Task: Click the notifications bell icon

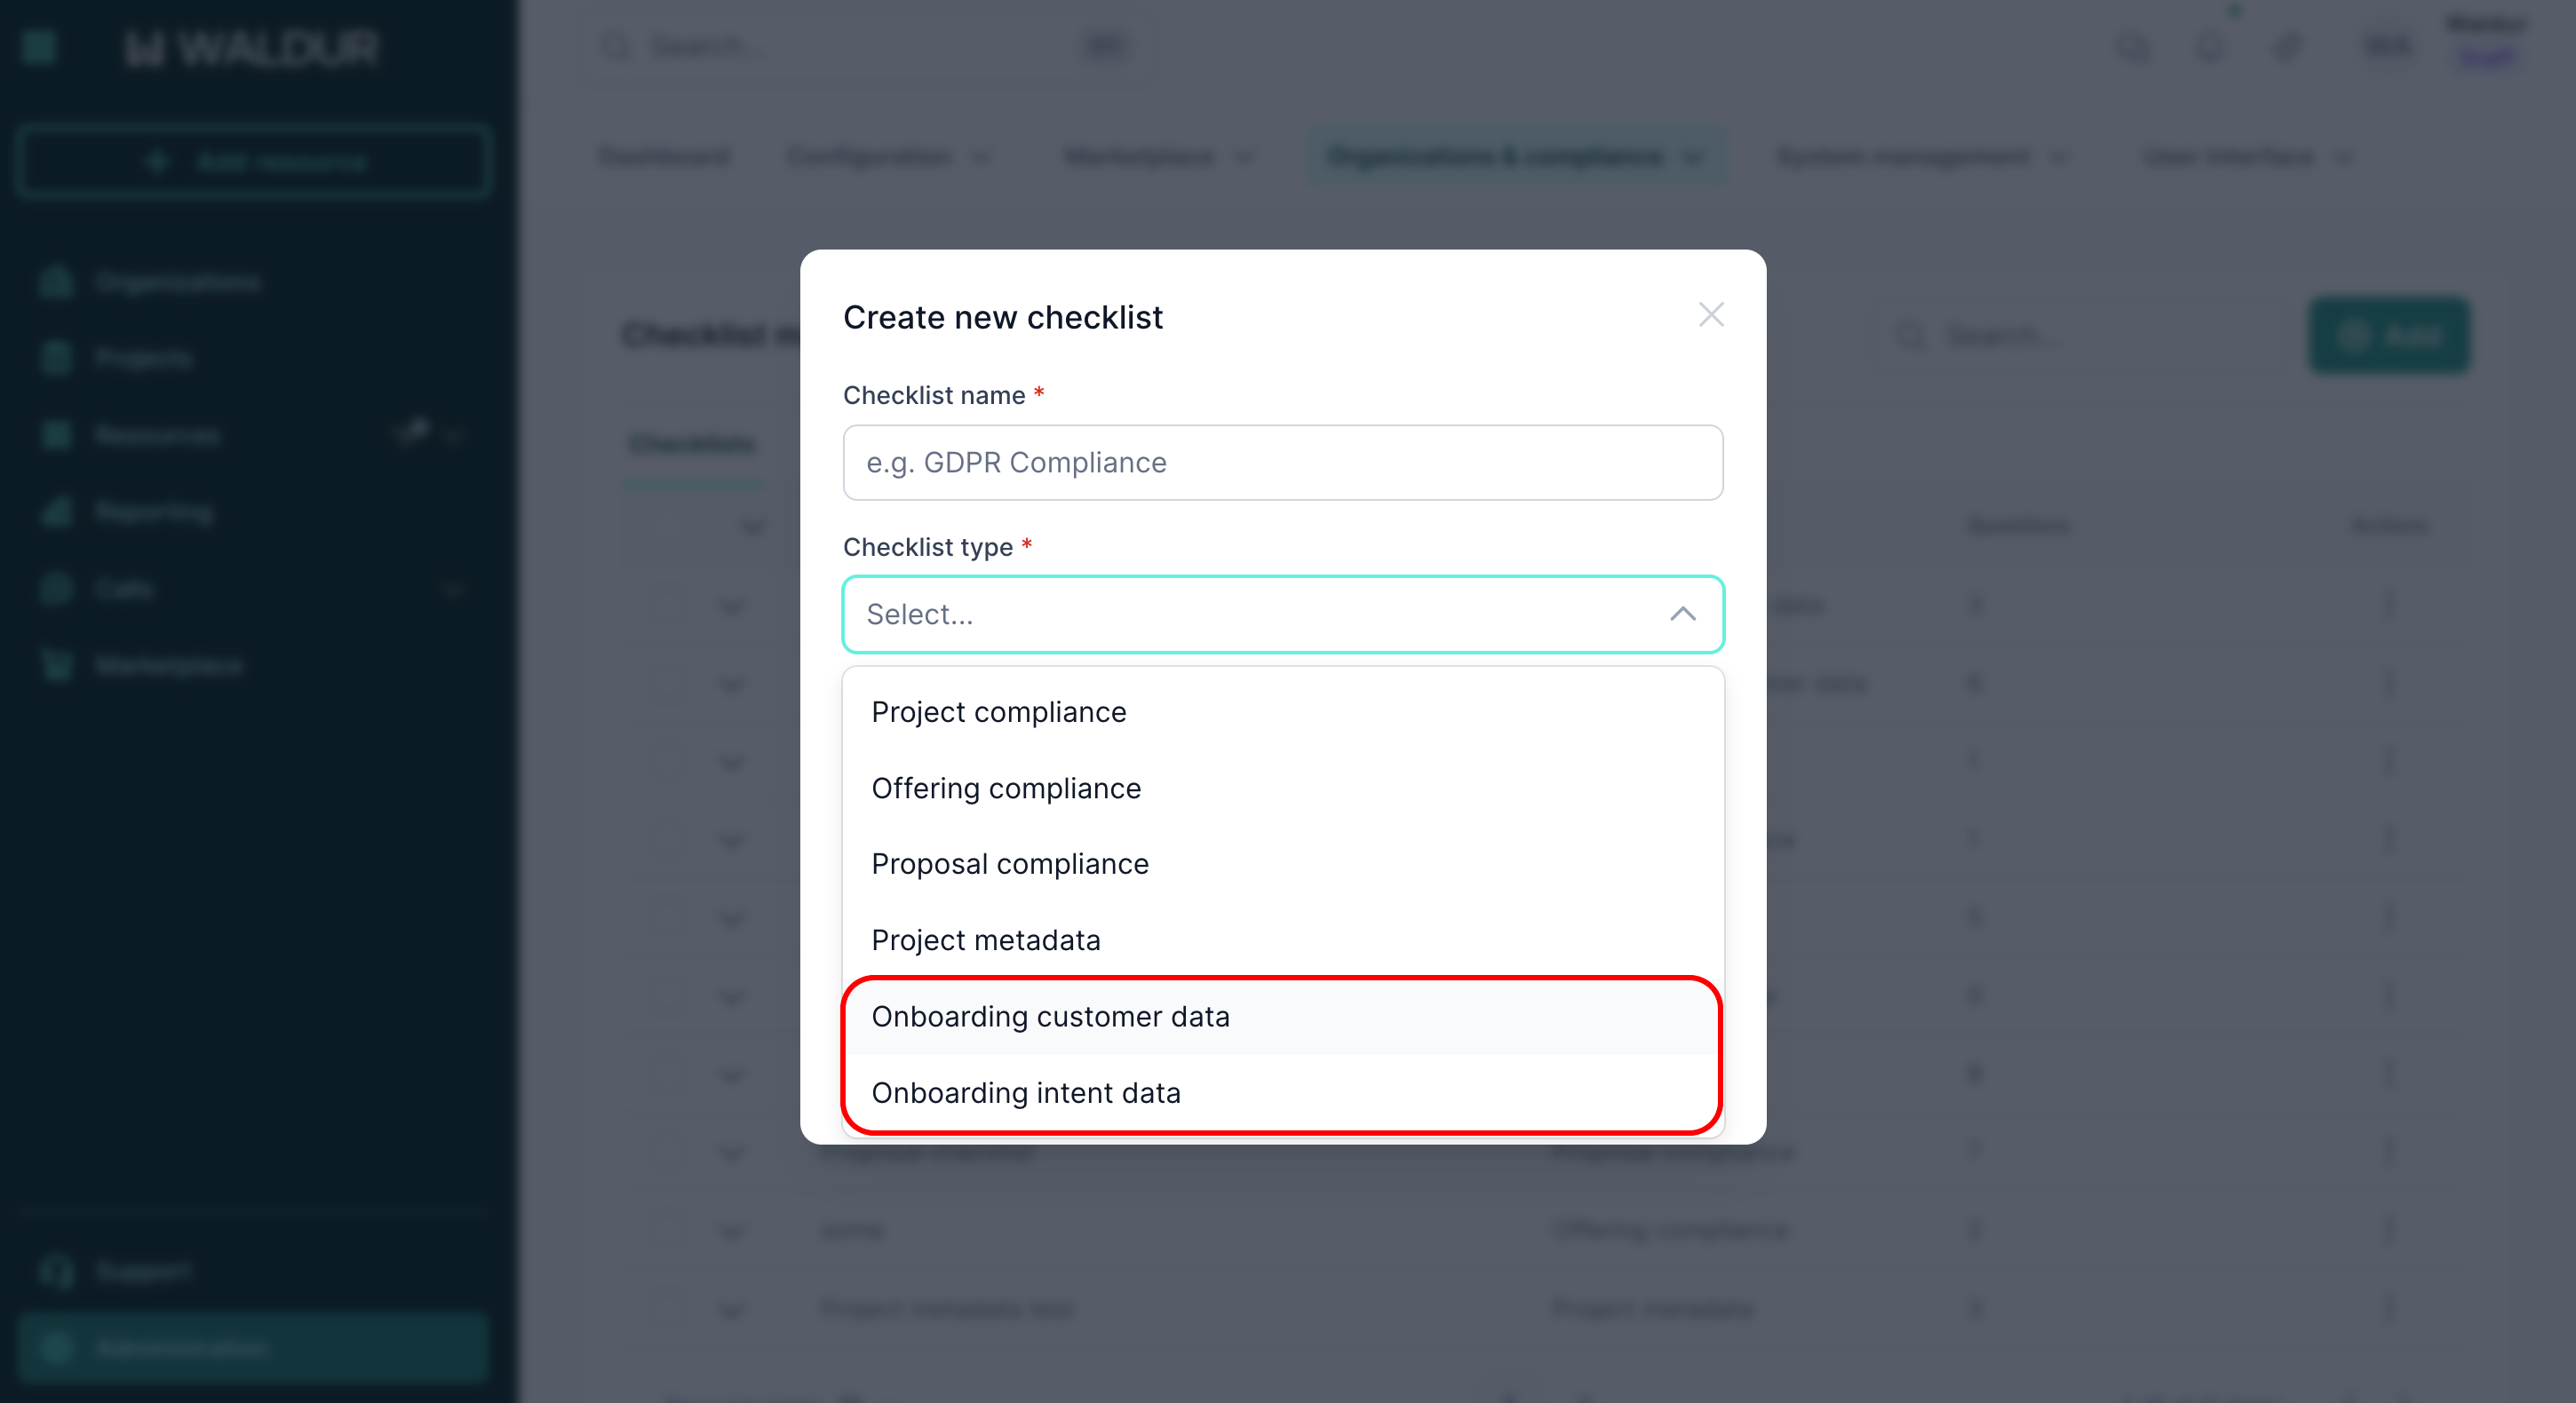Action: 2209,47
